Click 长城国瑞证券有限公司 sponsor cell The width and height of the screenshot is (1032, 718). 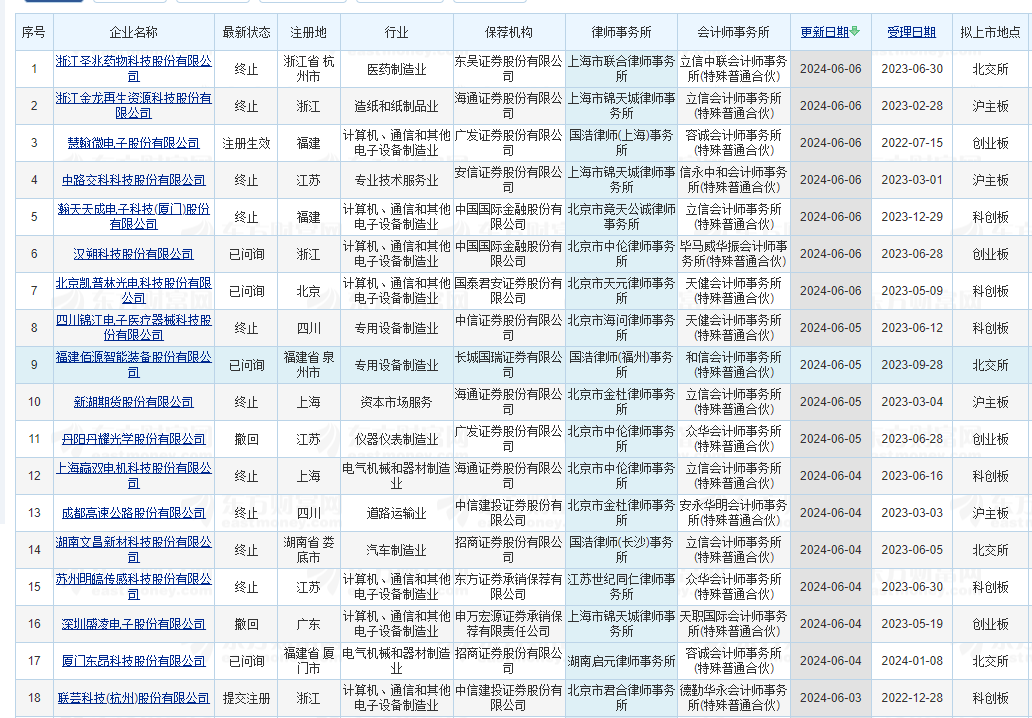pyautogui.click(x=509, y=365)
